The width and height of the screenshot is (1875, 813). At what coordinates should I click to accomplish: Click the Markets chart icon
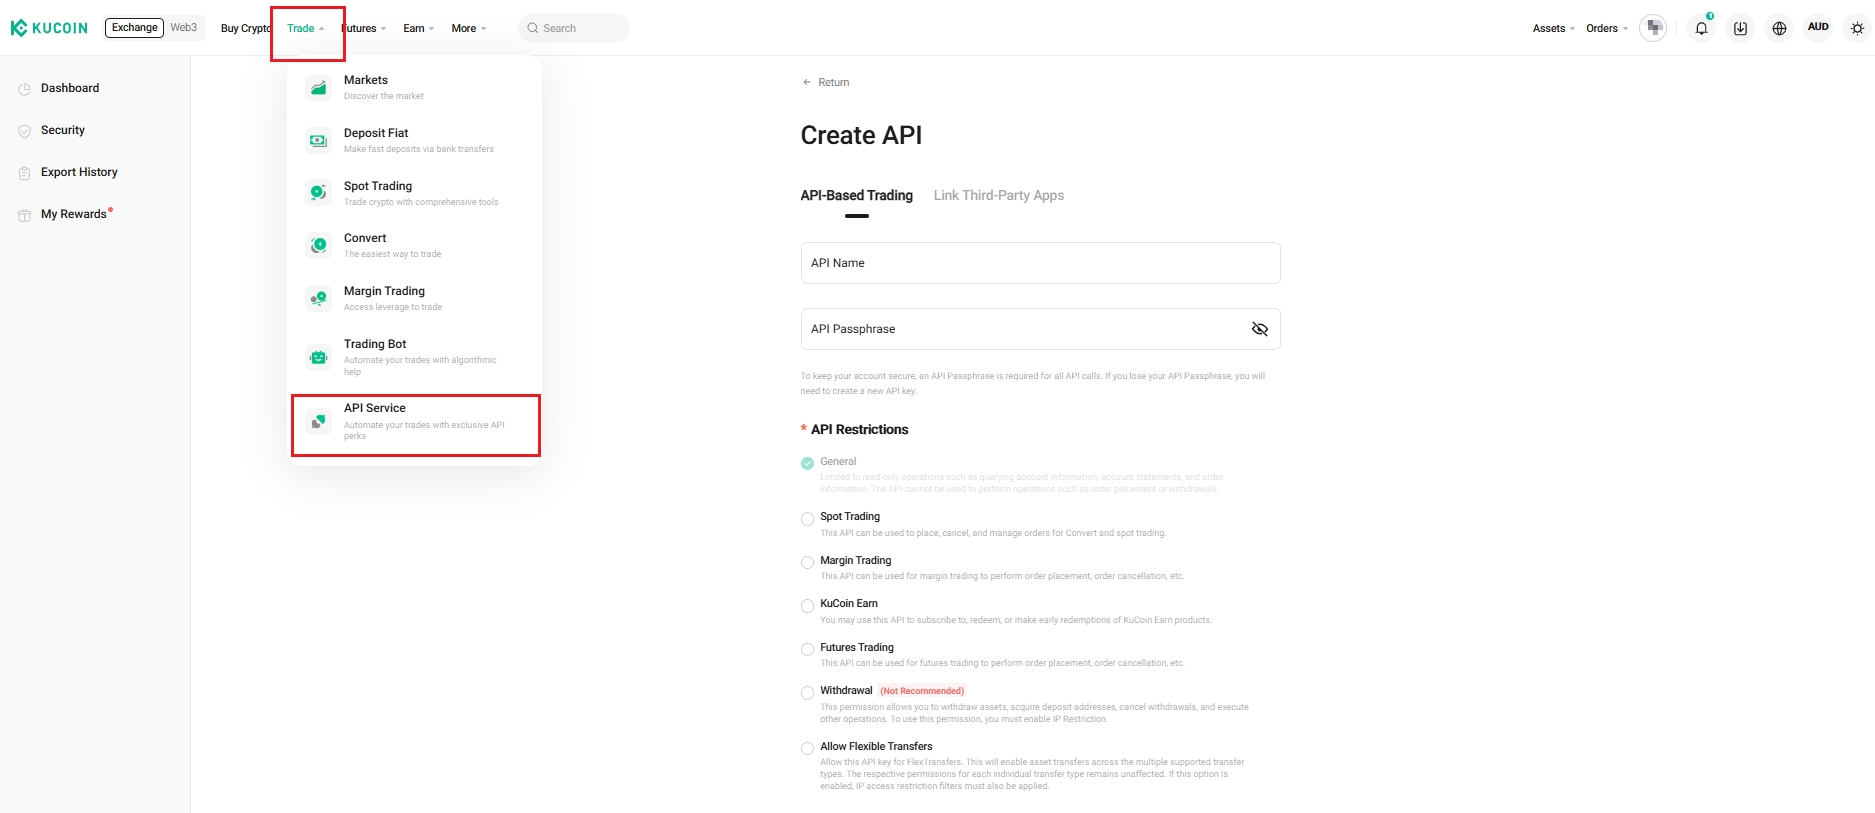tap(318, 88)
